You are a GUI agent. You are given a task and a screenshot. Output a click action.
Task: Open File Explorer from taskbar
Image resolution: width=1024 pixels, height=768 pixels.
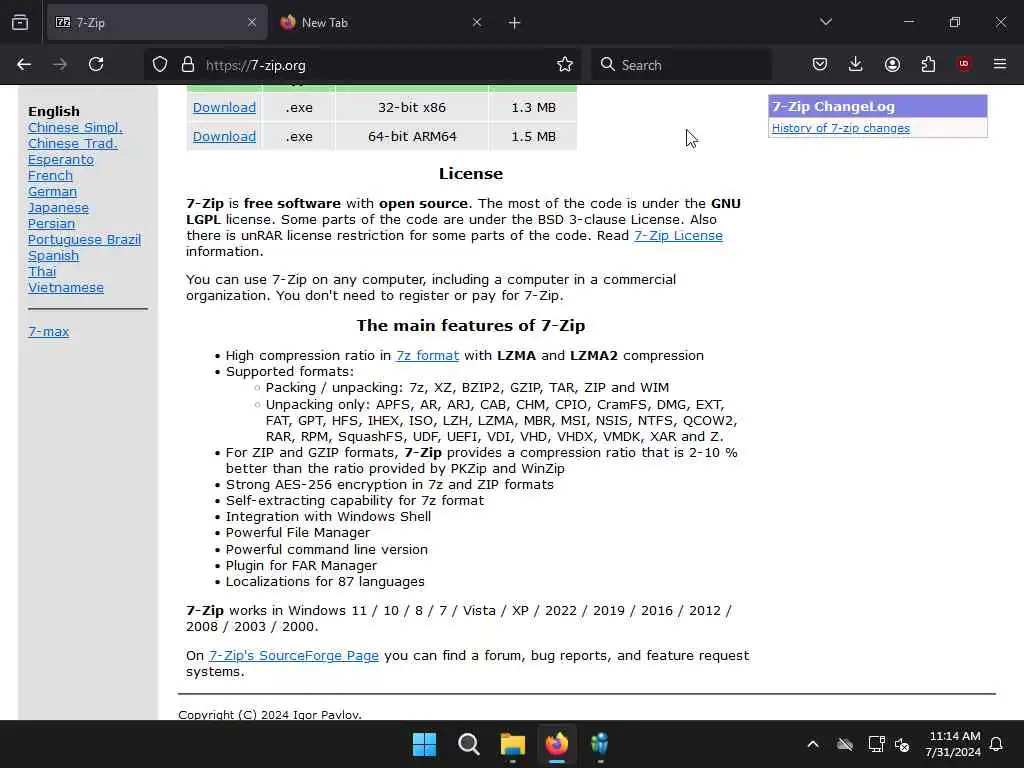click(x=513, y=744)
